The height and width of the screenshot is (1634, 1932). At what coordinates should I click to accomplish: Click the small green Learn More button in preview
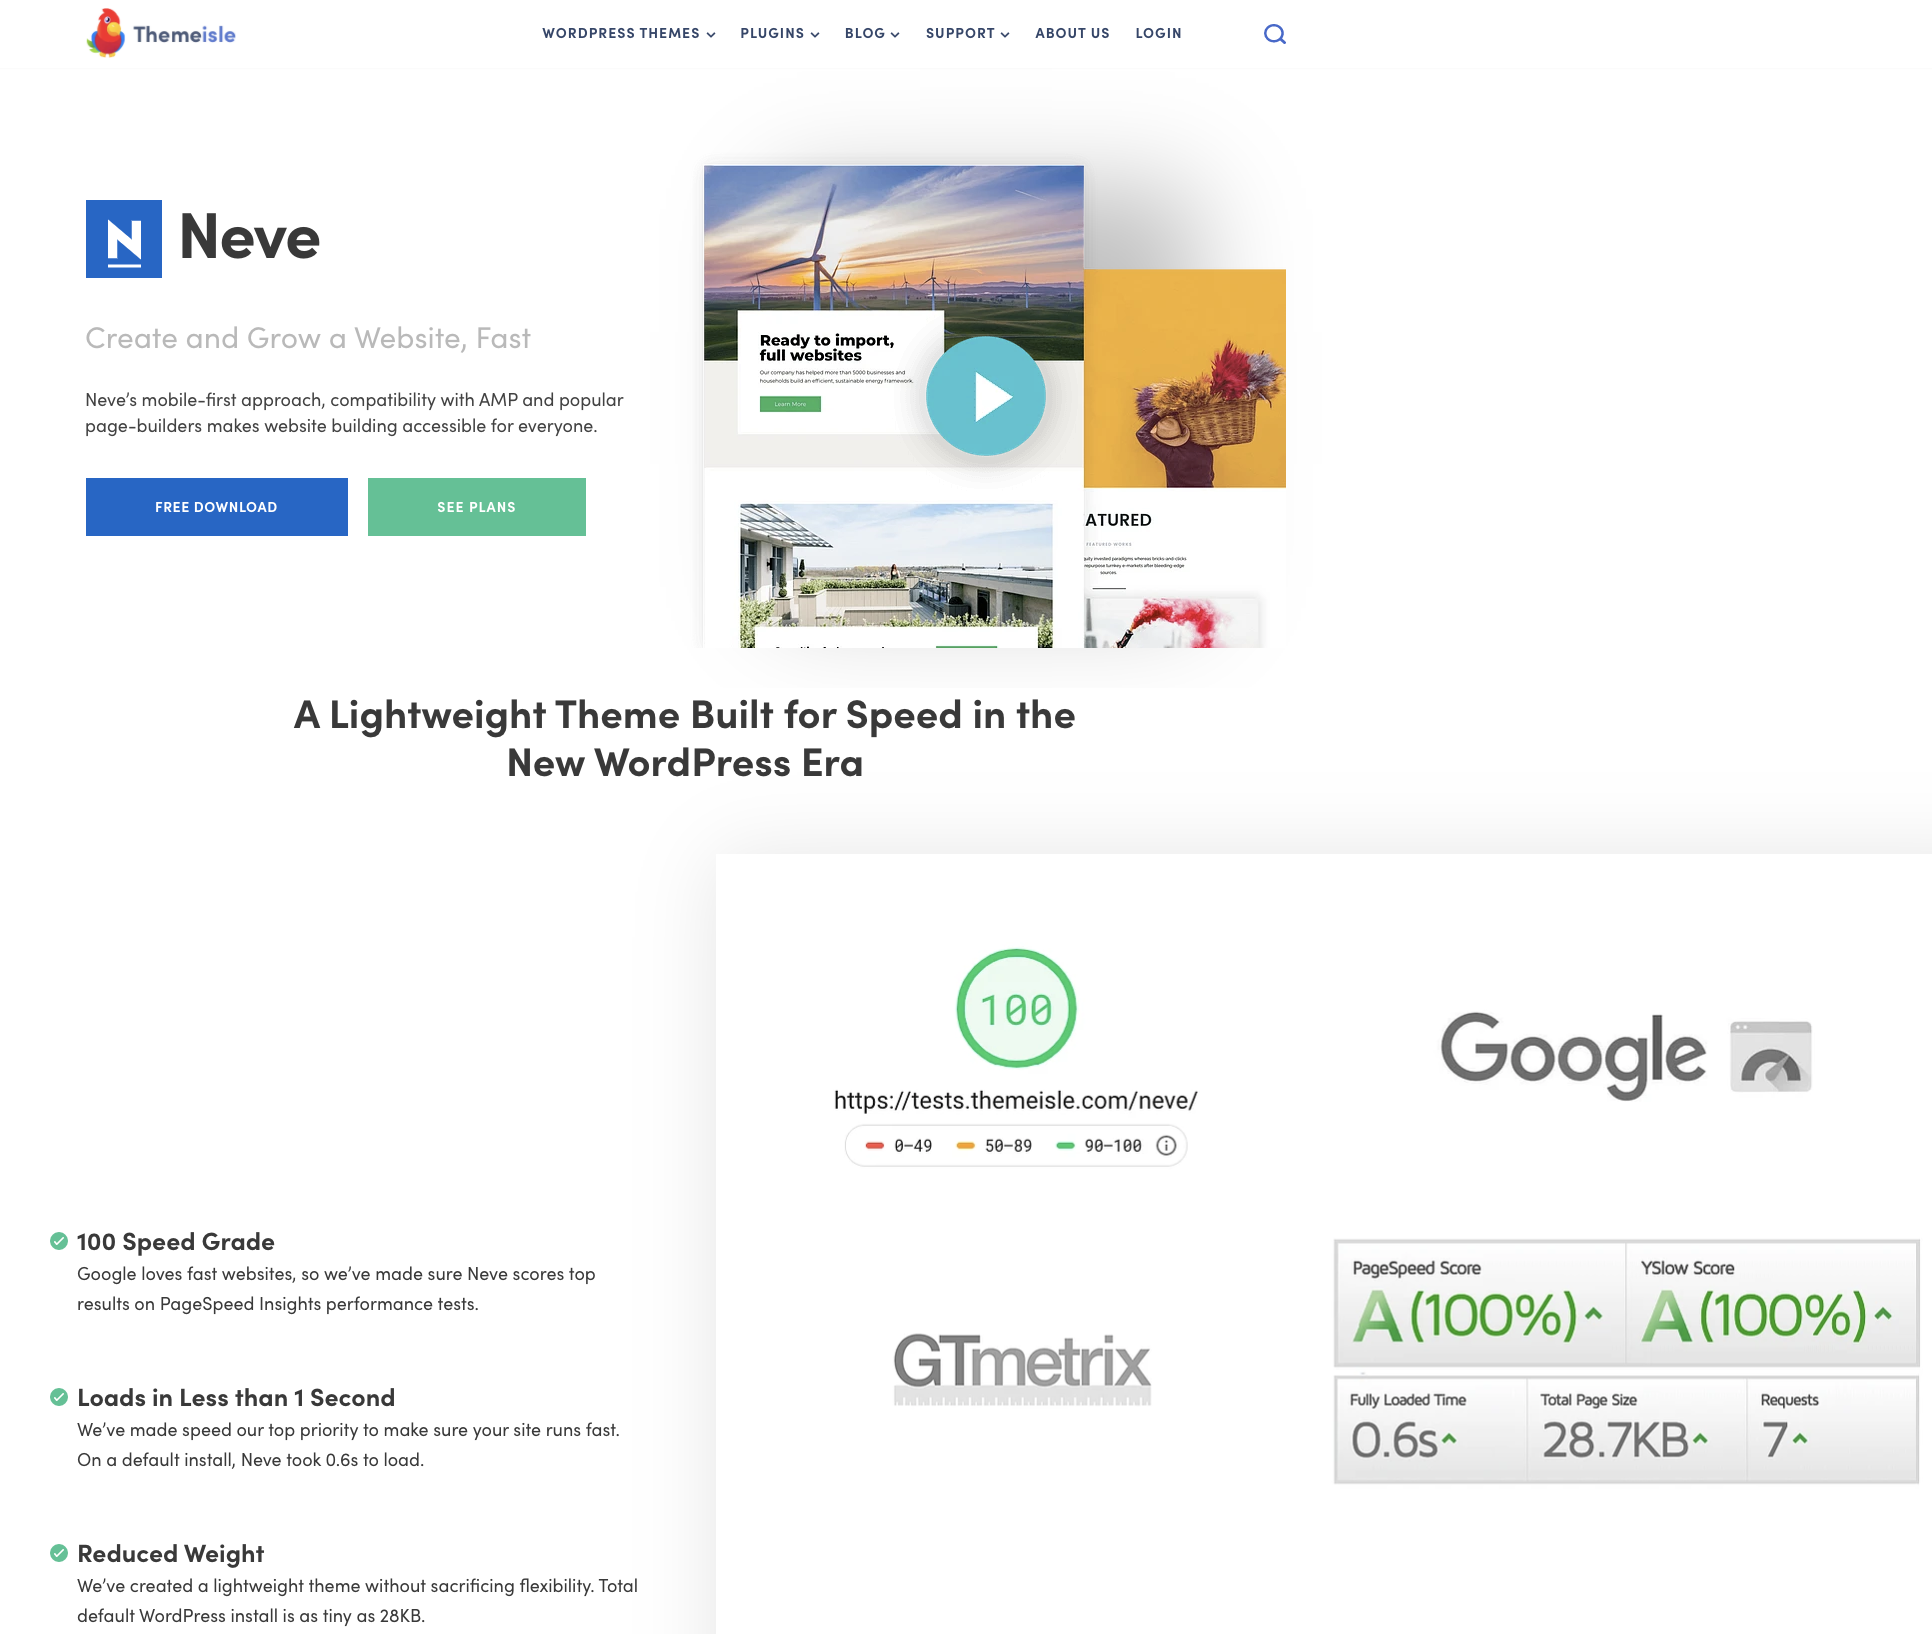point(790,404)
